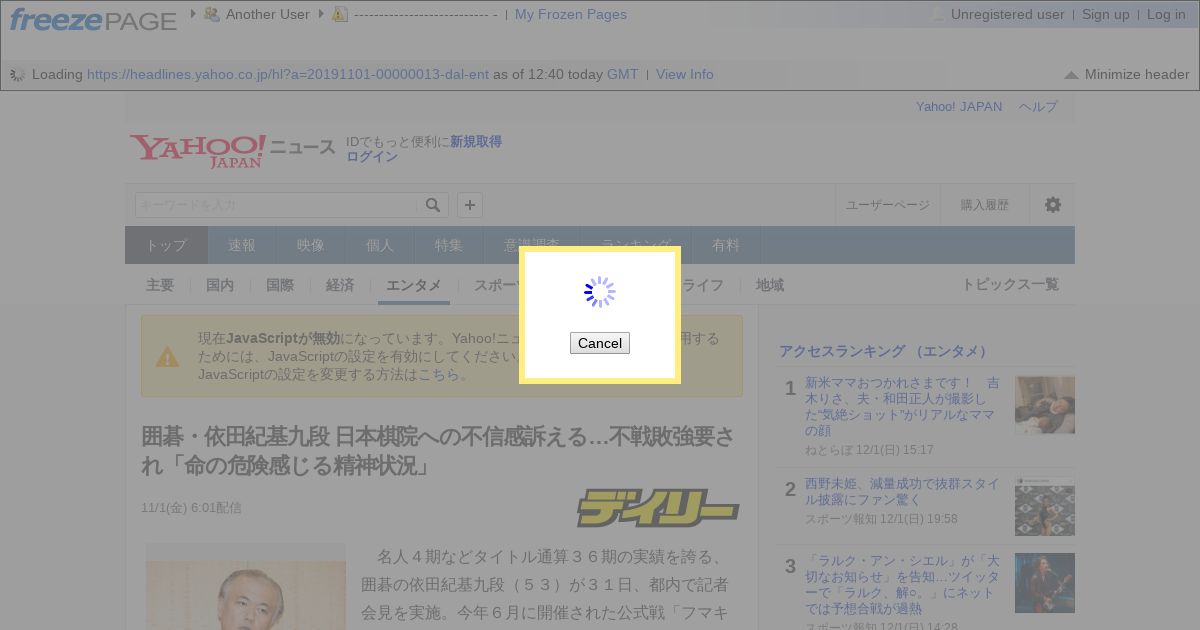Click the Sign up link

click(1106, 14)
